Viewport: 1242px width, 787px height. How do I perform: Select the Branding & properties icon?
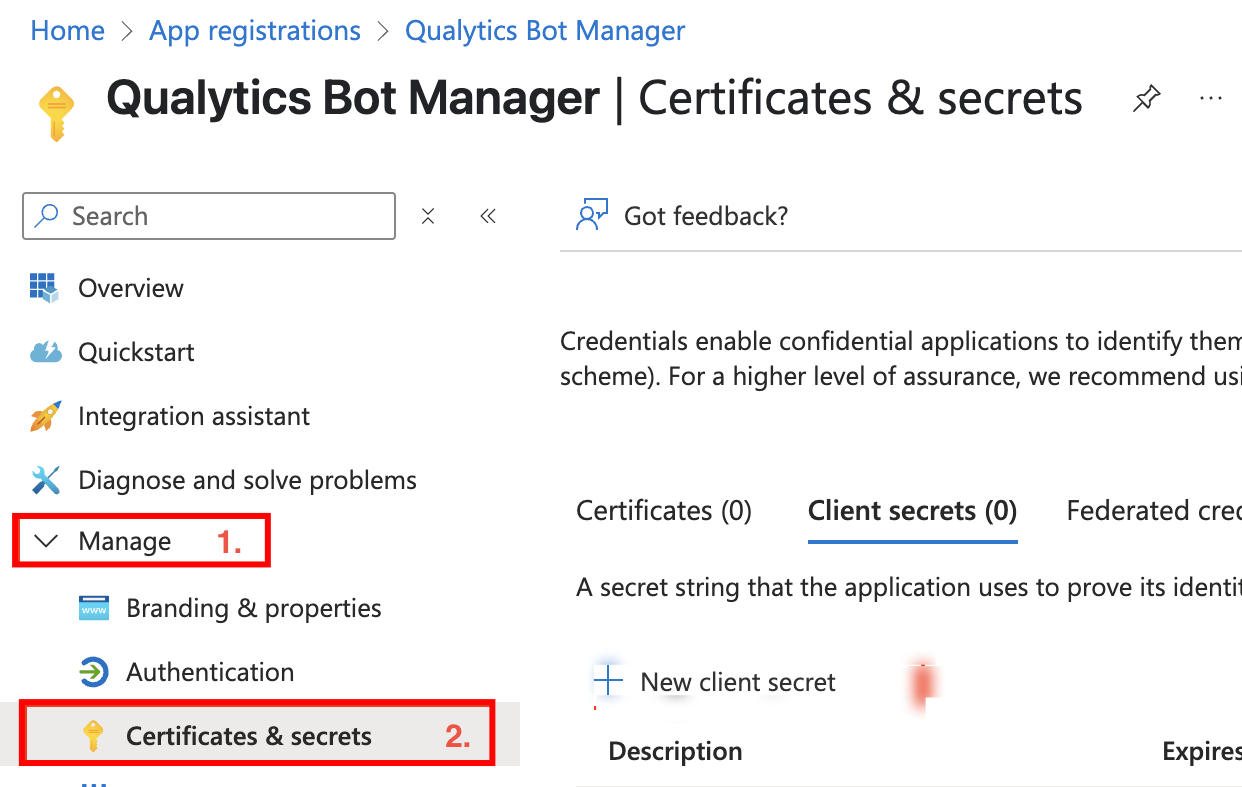(x=93, y=607)
